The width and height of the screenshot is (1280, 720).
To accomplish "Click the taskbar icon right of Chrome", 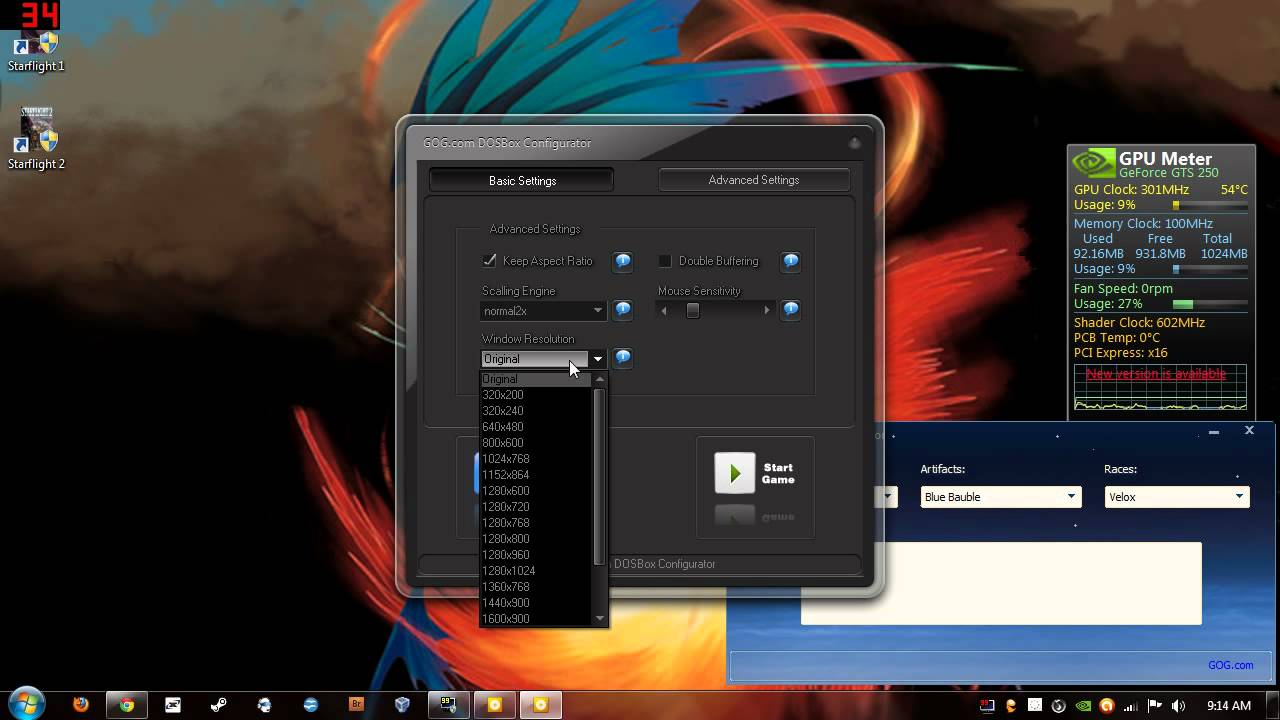I will coord(173,704).
